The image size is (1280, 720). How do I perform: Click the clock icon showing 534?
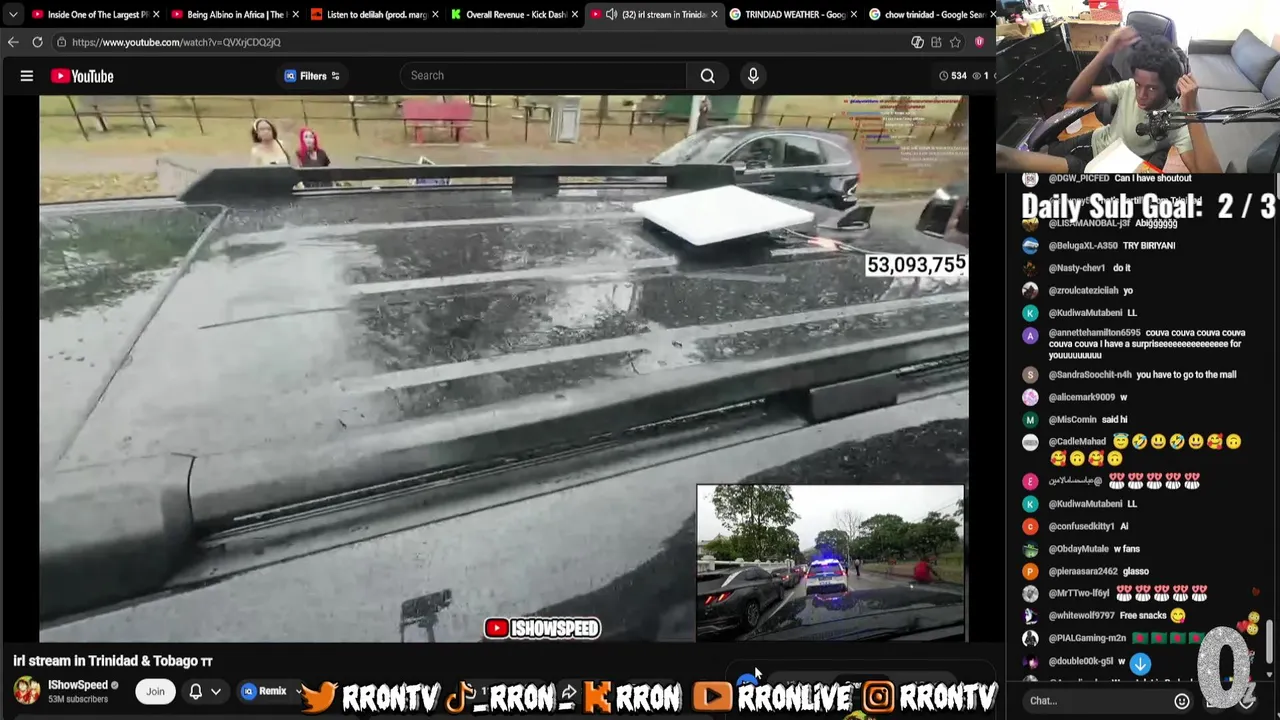coord(943,76)
